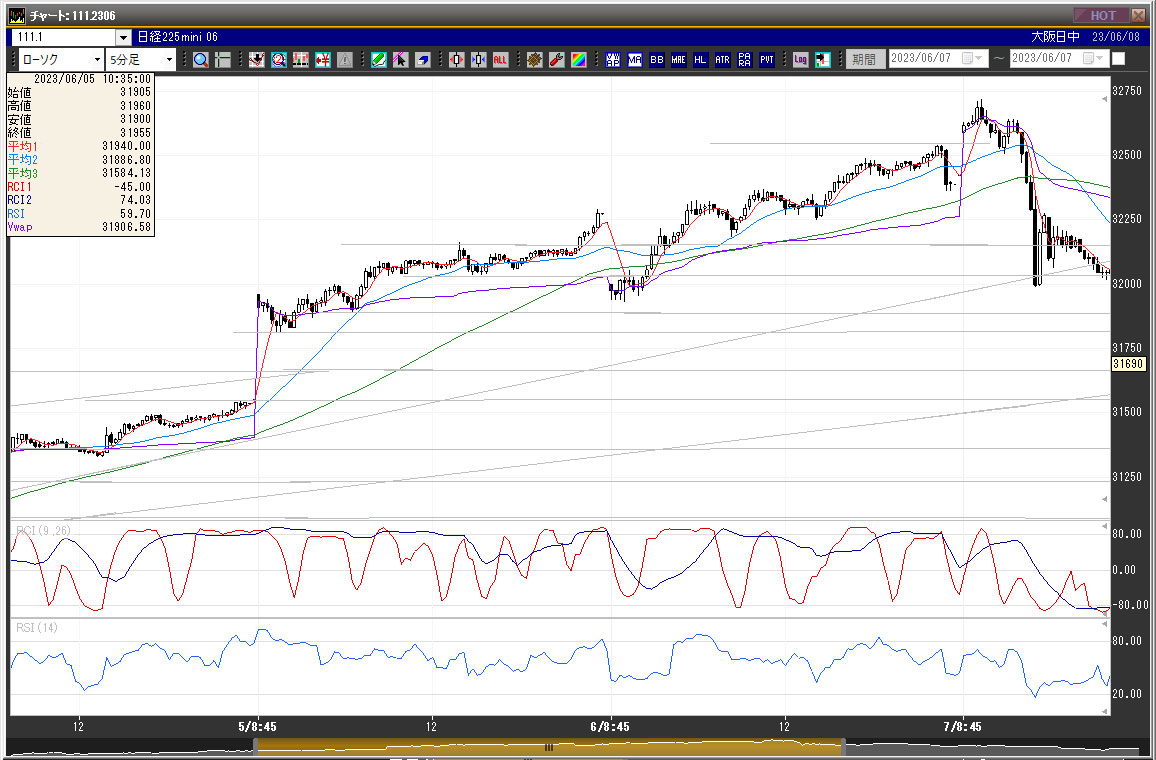Click the red-green candlestick bars icon
Viewport: 1156px width, 760px height.
(300, 60)
